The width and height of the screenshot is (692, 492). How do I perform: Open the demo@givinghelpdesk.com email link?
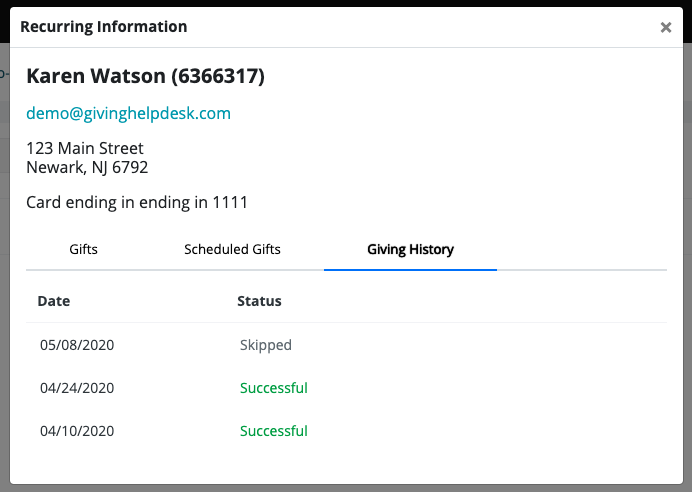128,113
